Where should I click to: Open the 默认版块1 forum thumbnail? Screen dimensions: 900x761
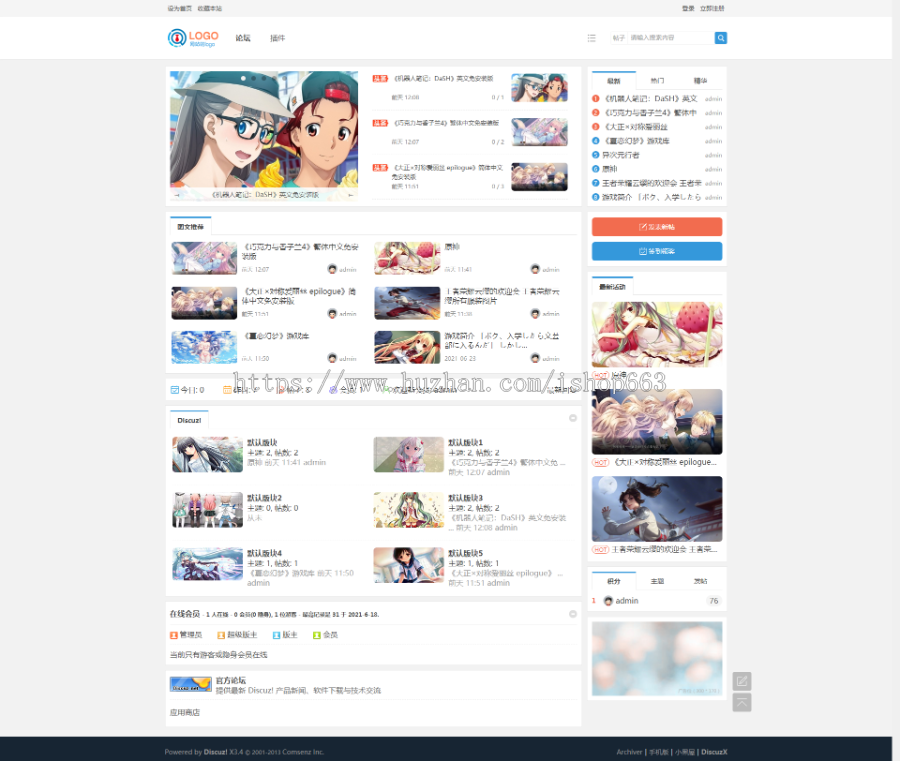(408, 455)
